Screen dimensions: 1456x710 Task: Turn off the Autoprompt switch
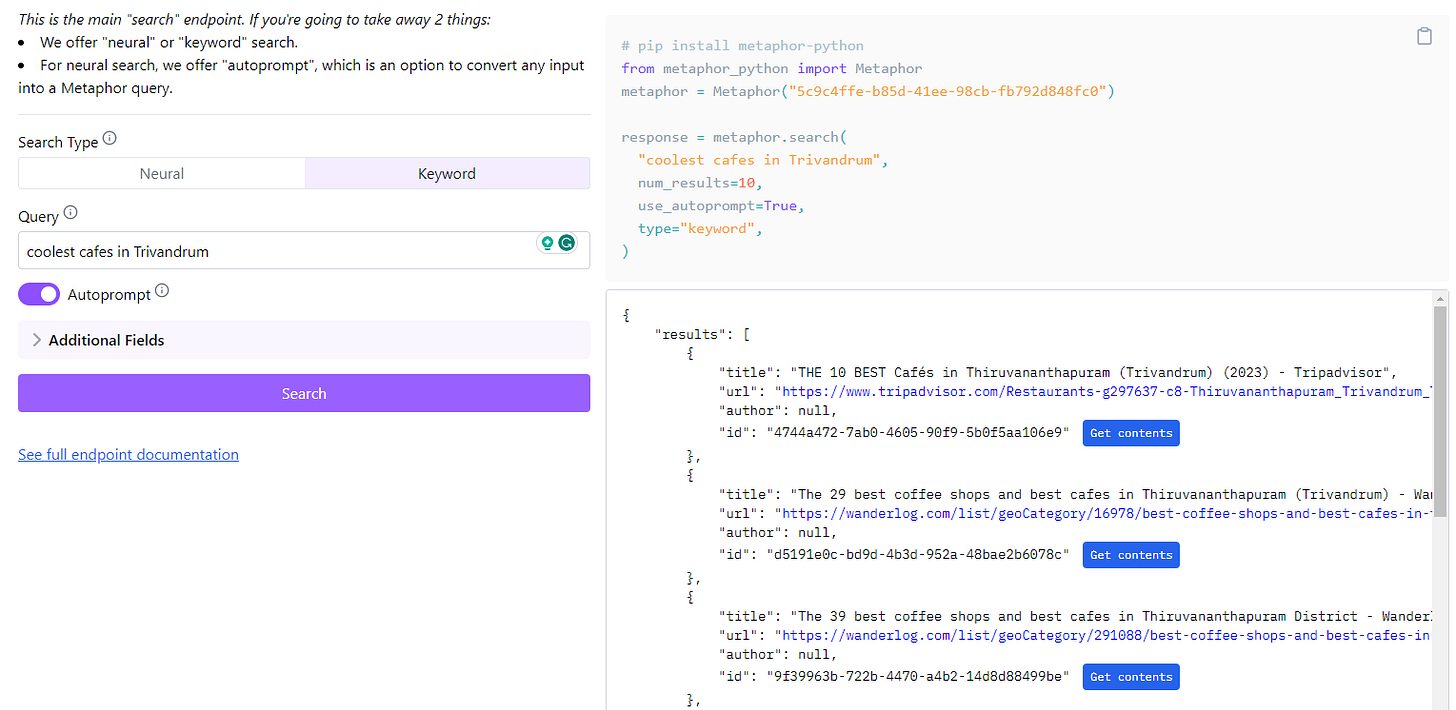39,294
